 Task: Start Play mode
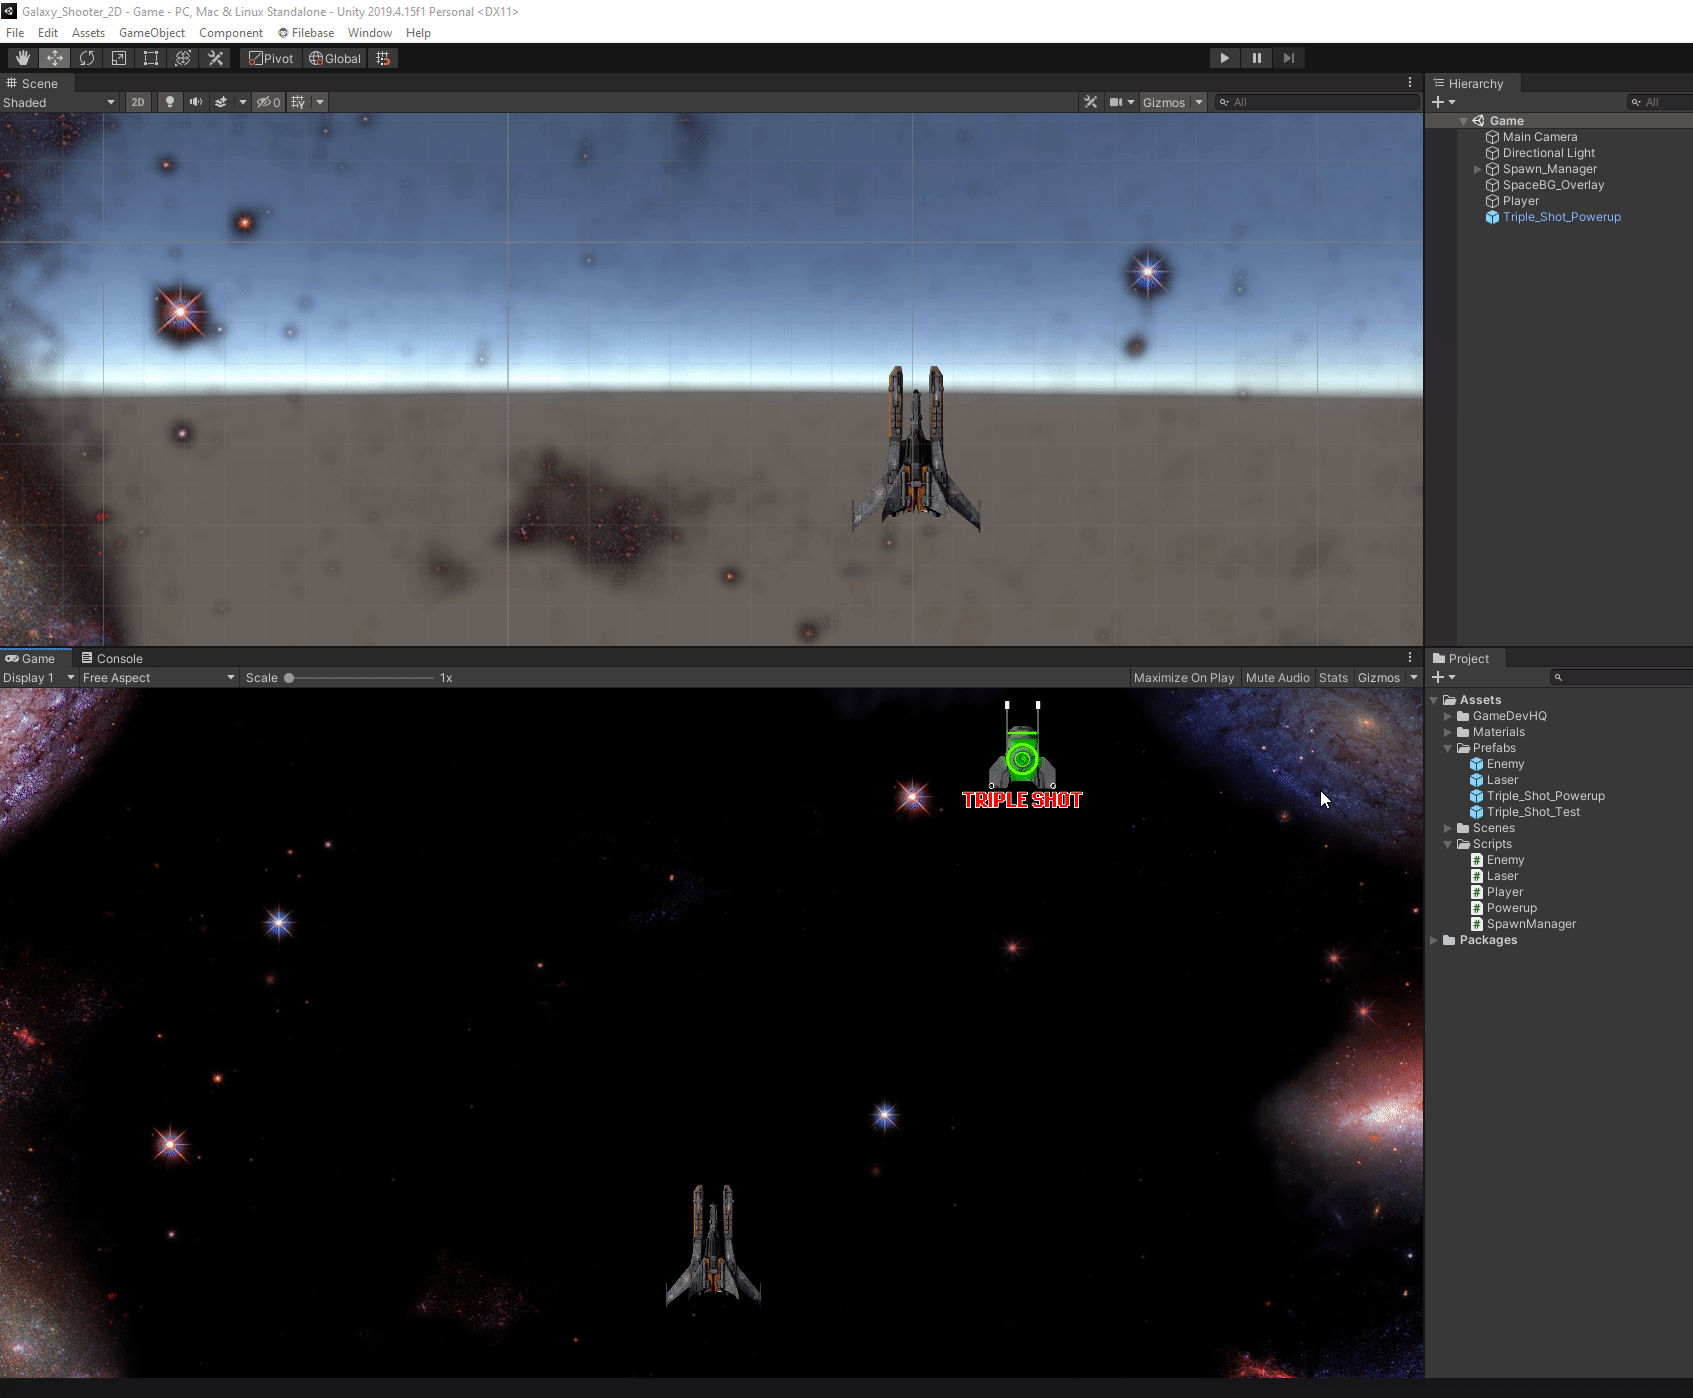[1224, 58]
